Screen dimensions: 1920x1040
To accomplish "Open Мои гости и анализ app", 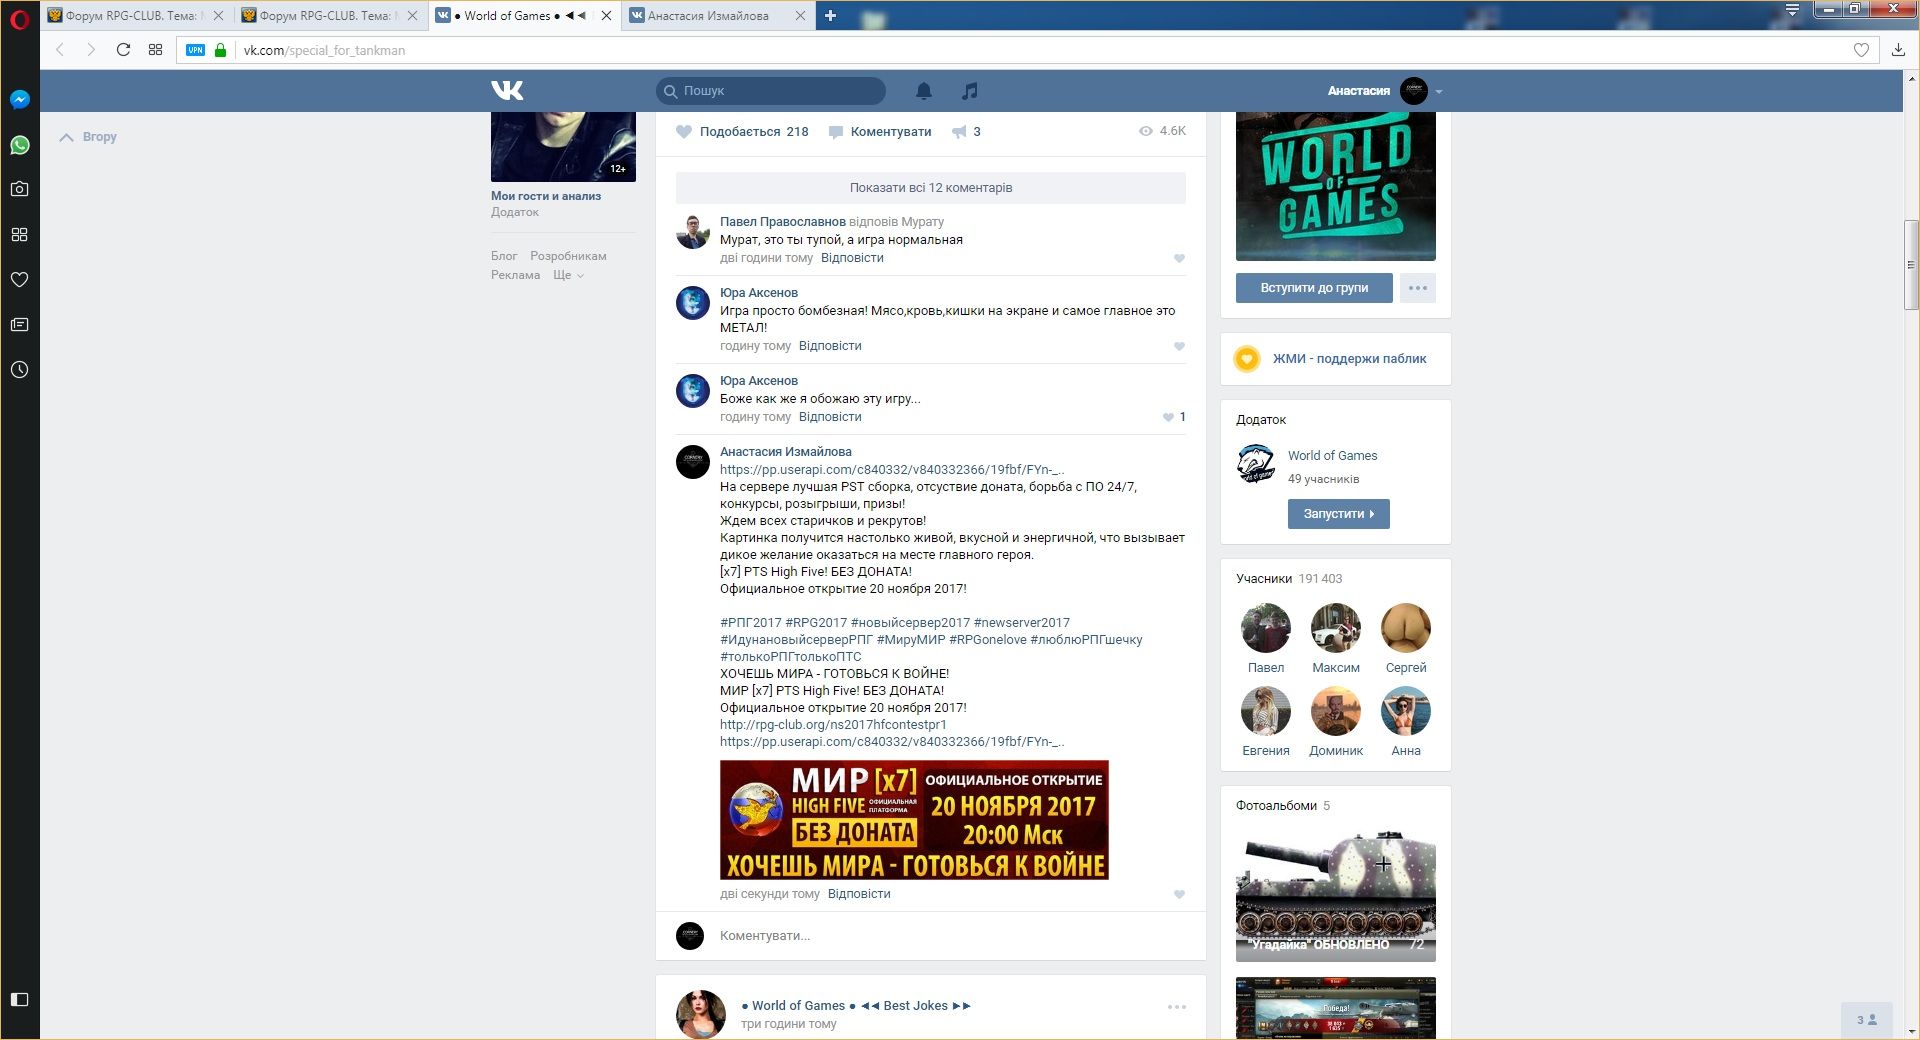I will [x=546, y=196].
